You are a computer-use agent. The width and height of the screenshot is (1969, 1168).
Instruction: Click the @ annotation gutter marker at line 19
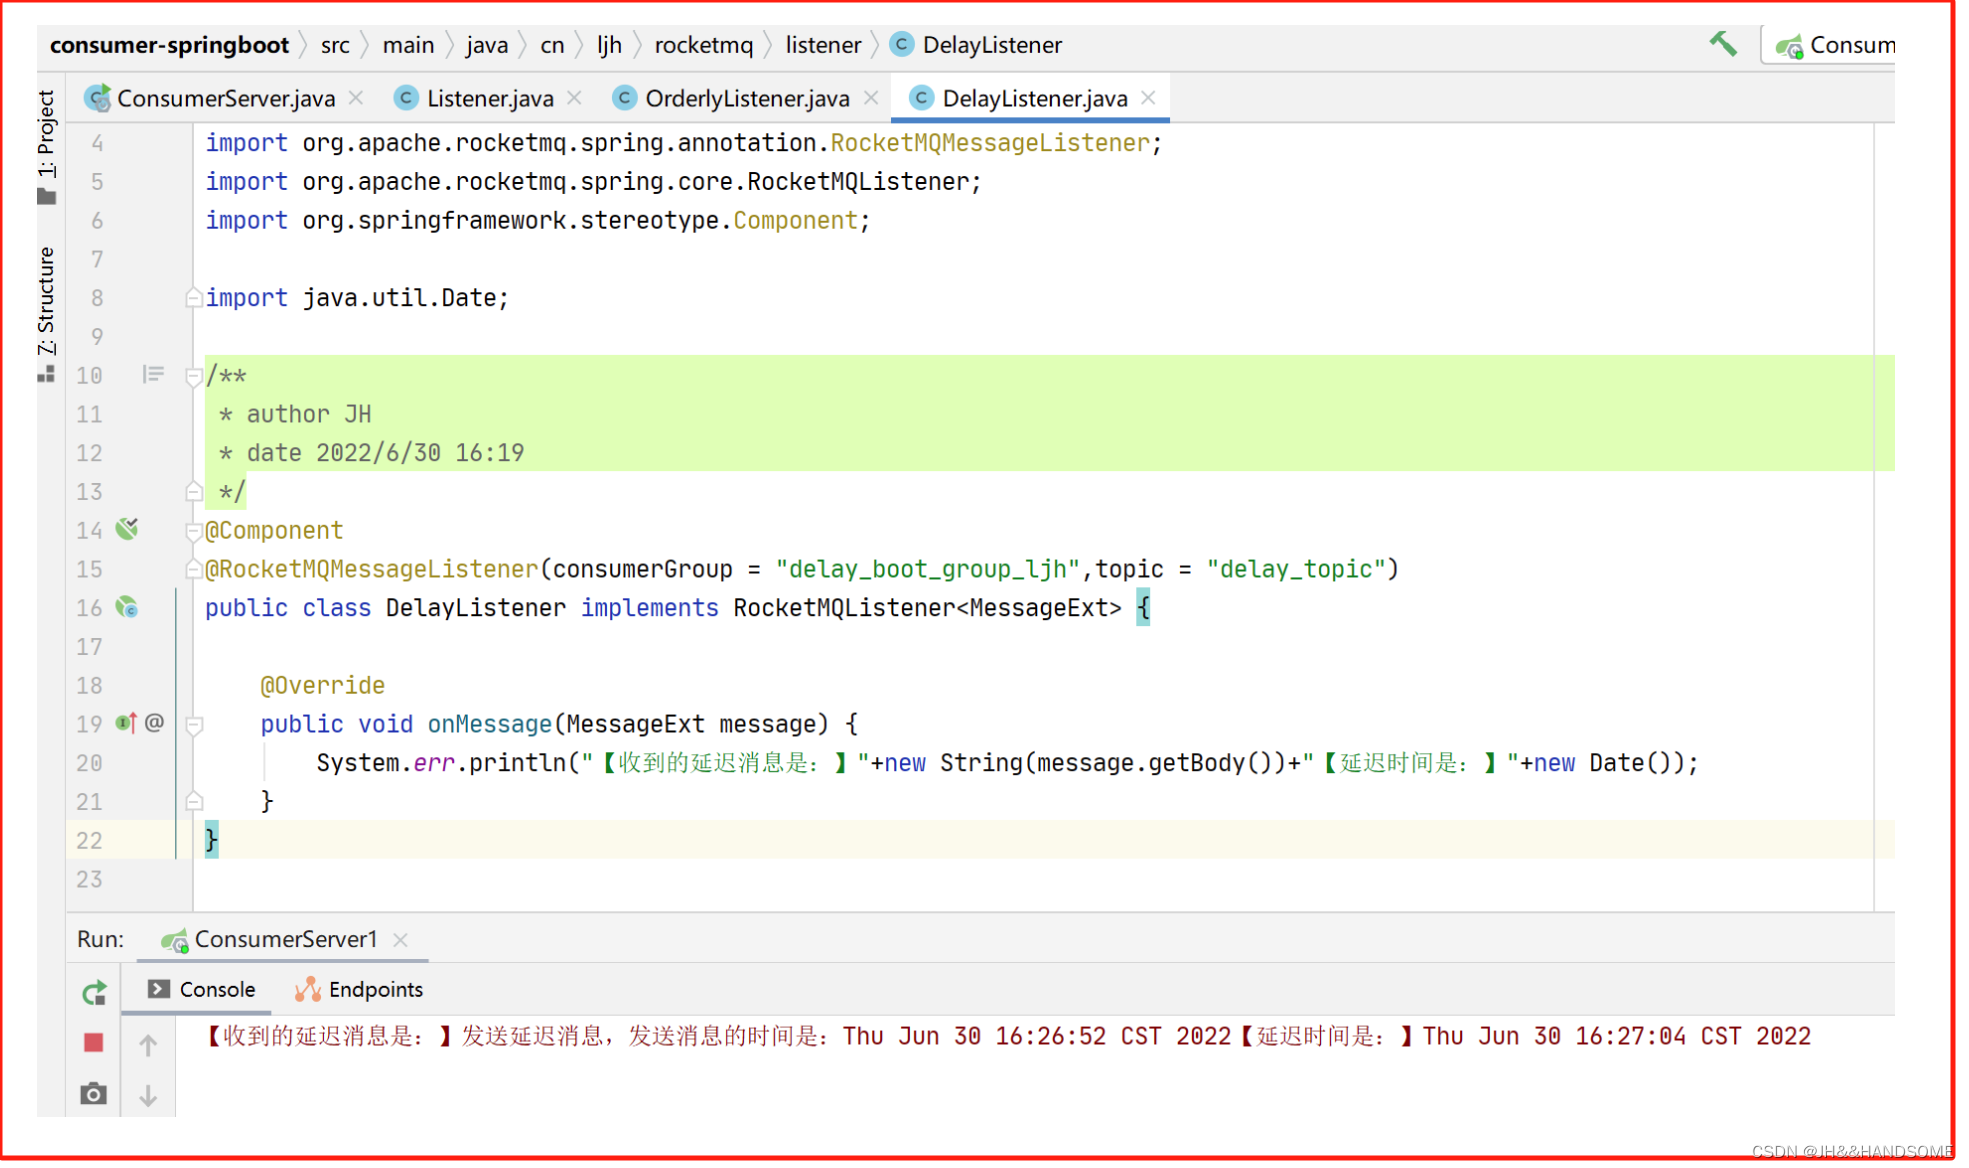(x=154, y=722)
